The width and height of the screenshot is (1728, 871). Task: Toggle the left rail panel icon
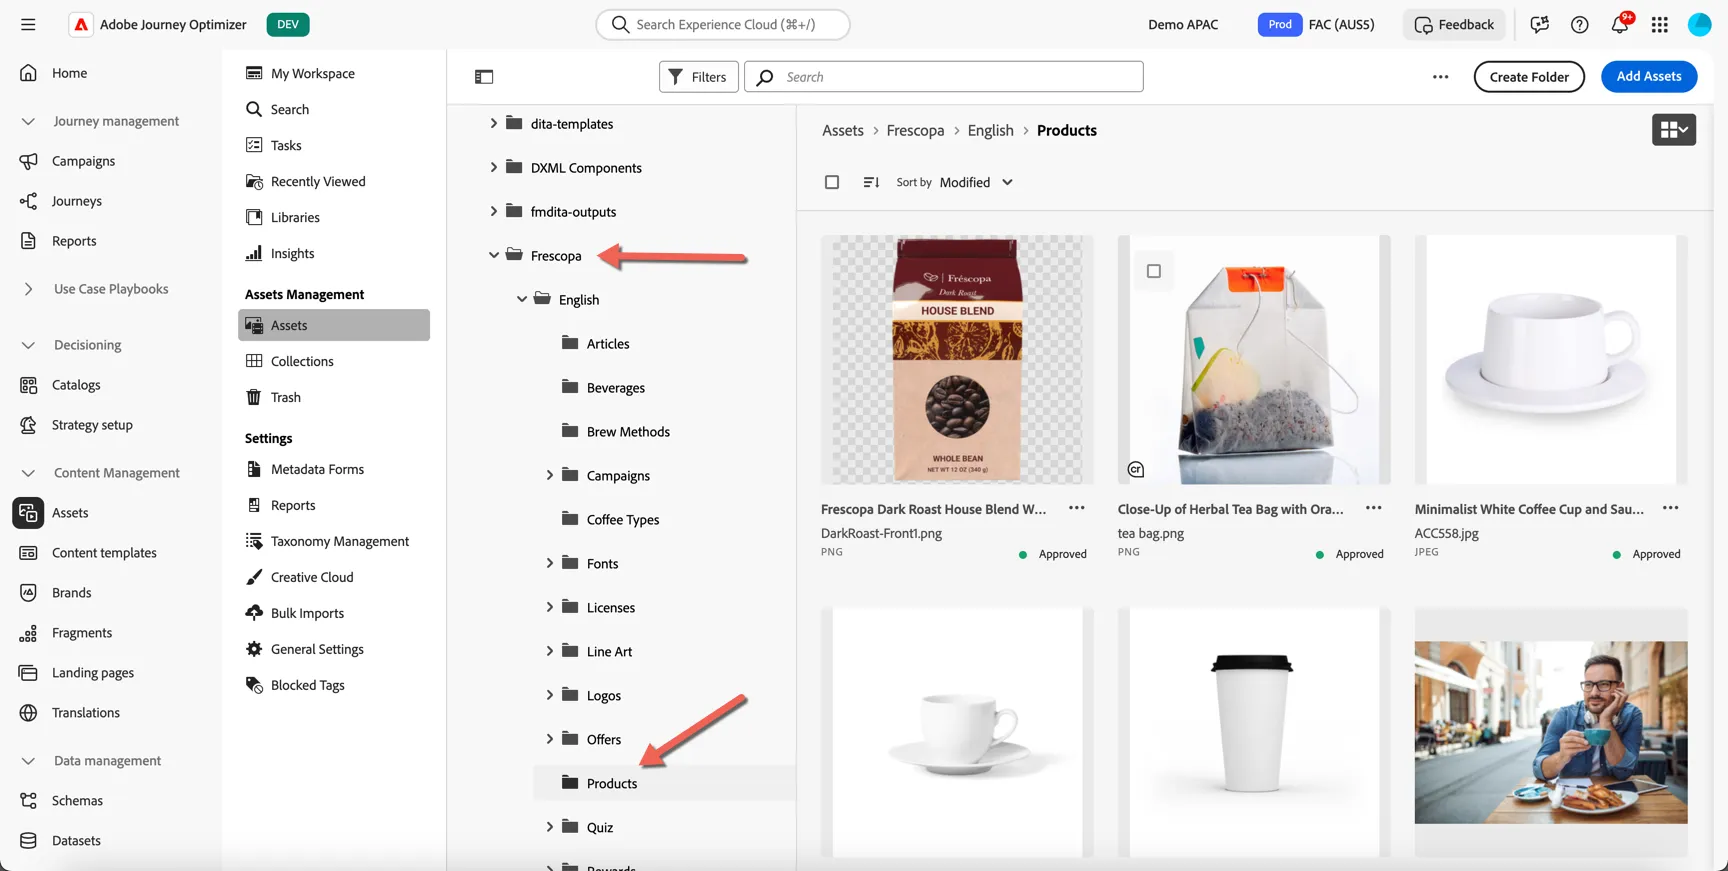[x=484, y=77]
